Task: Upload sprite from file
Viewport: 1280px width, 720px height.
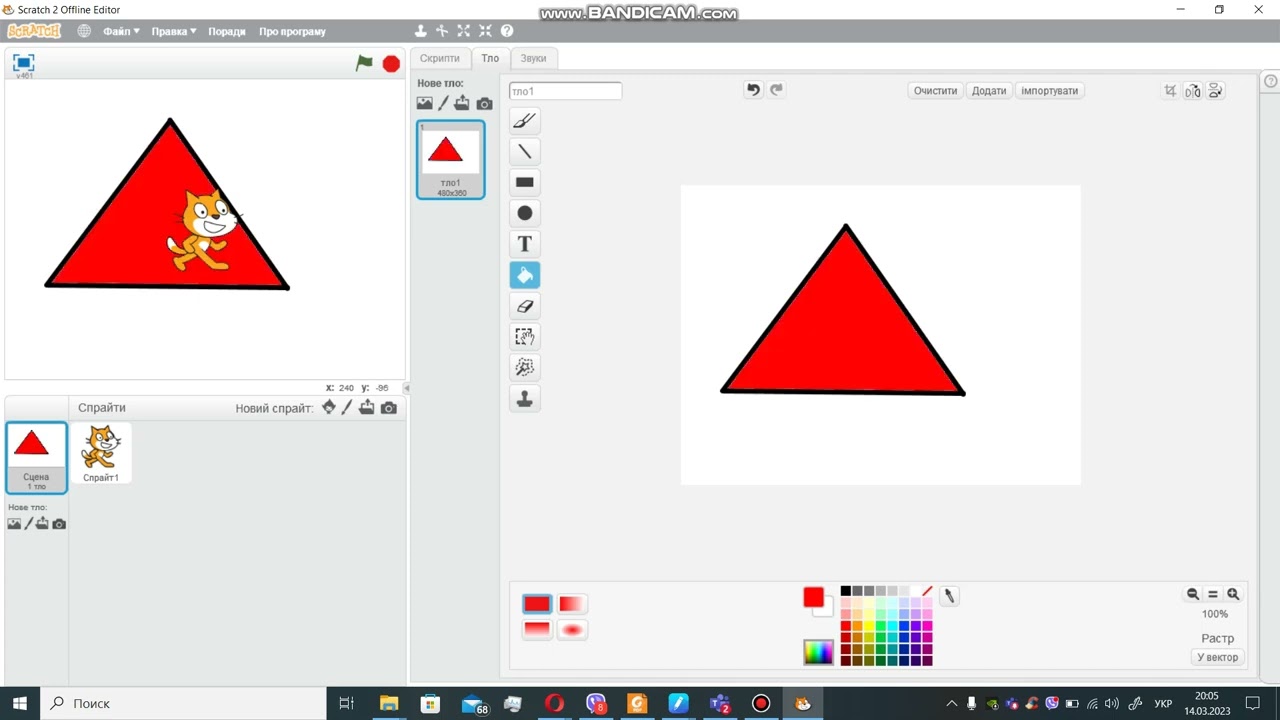Action: coord(367,407)
